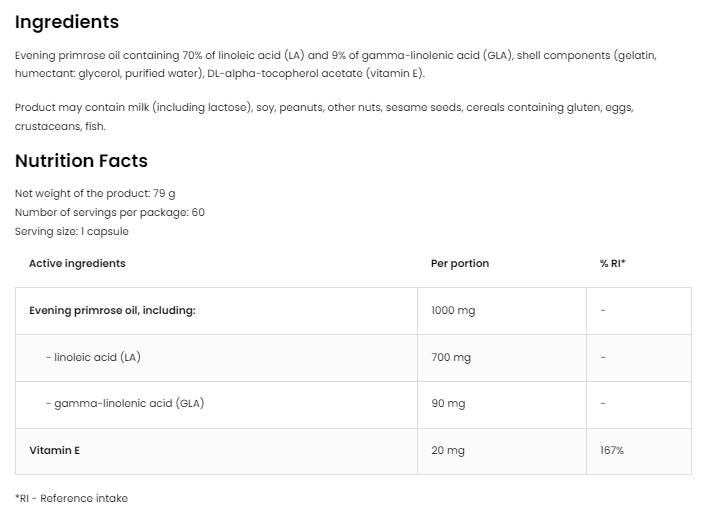Click the Per portion column header

point(460,263)
